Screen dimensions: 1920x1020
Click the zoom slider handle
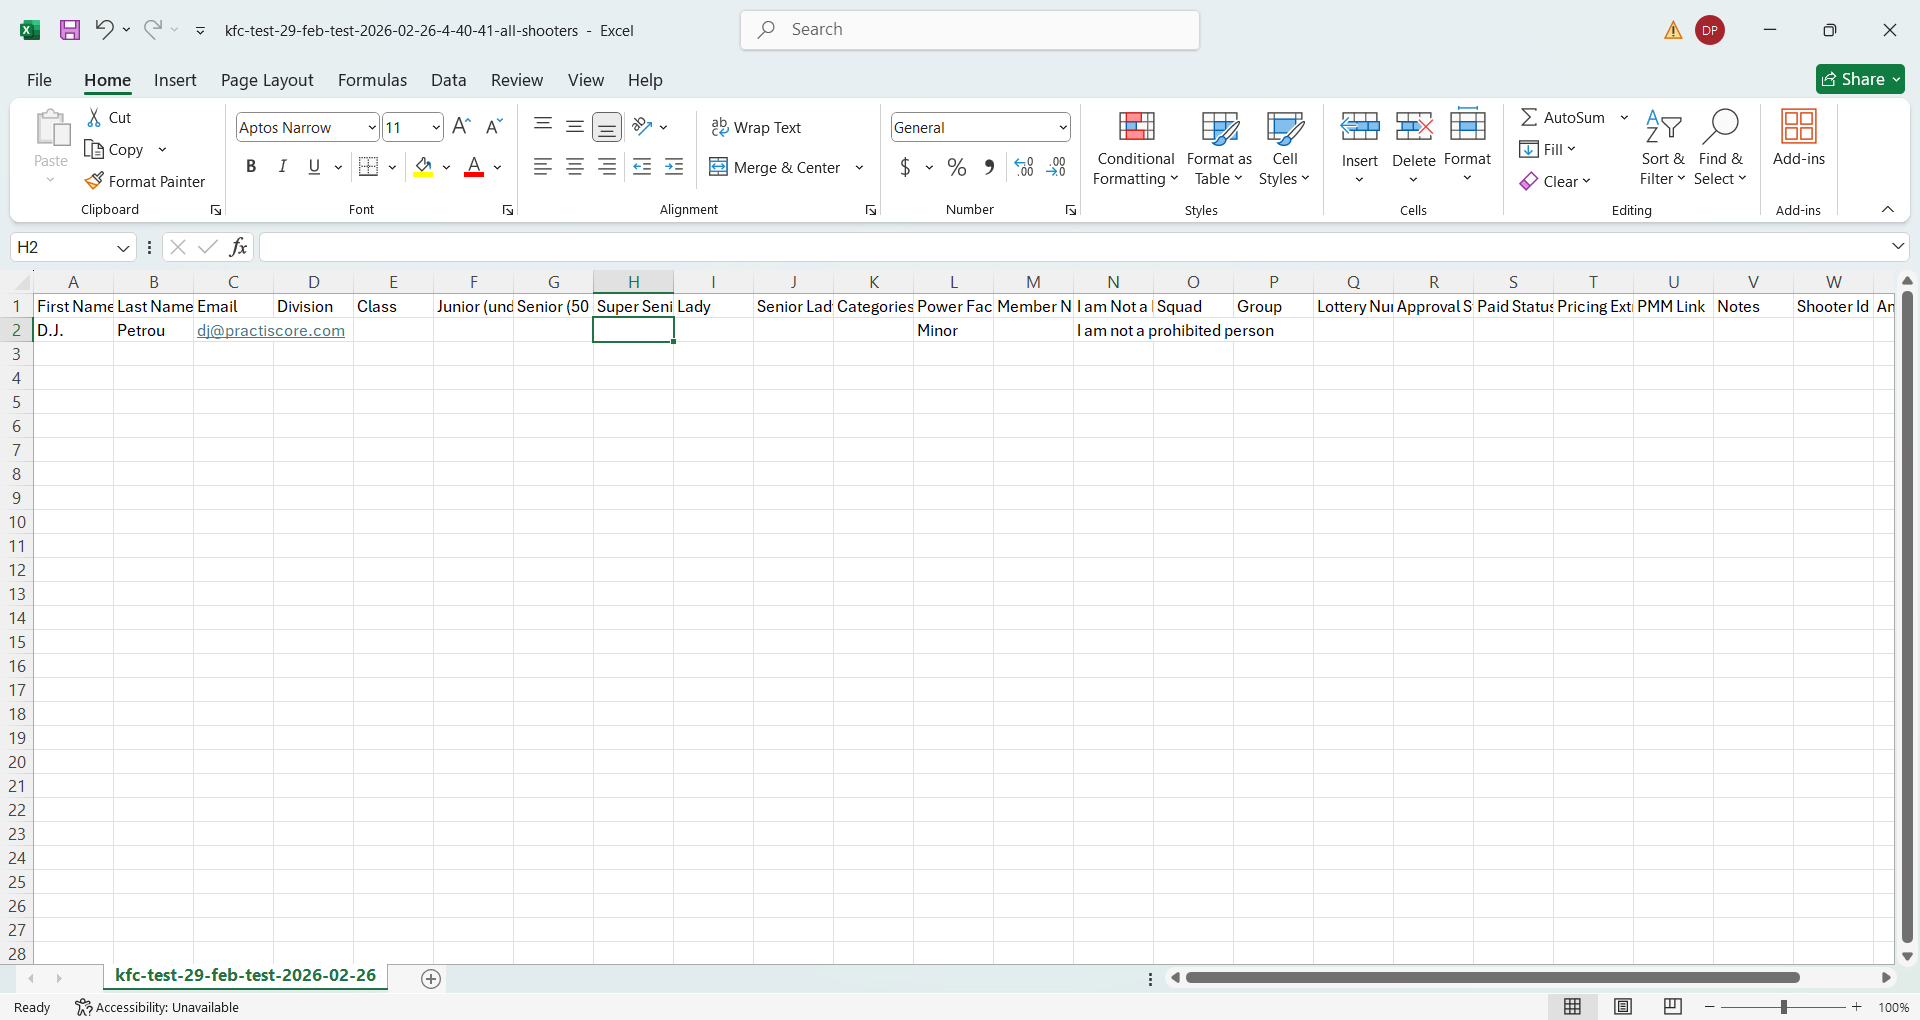(1783, 1007)
